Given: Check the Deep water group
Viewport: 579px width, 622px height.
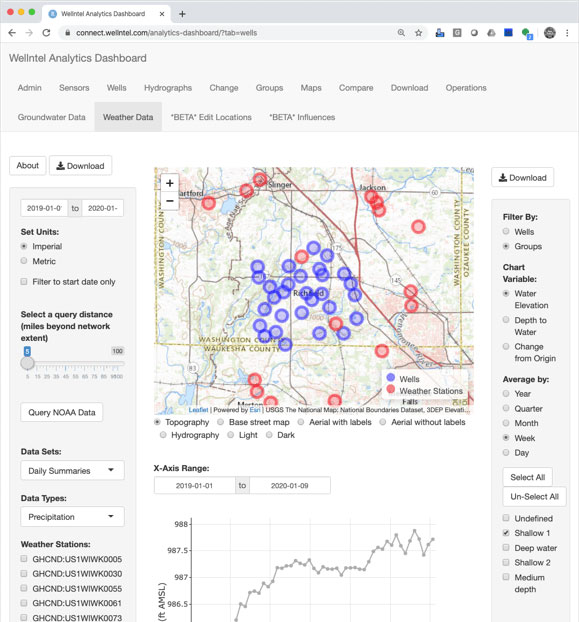Looking at the screenshot, I should click(506, 548).
